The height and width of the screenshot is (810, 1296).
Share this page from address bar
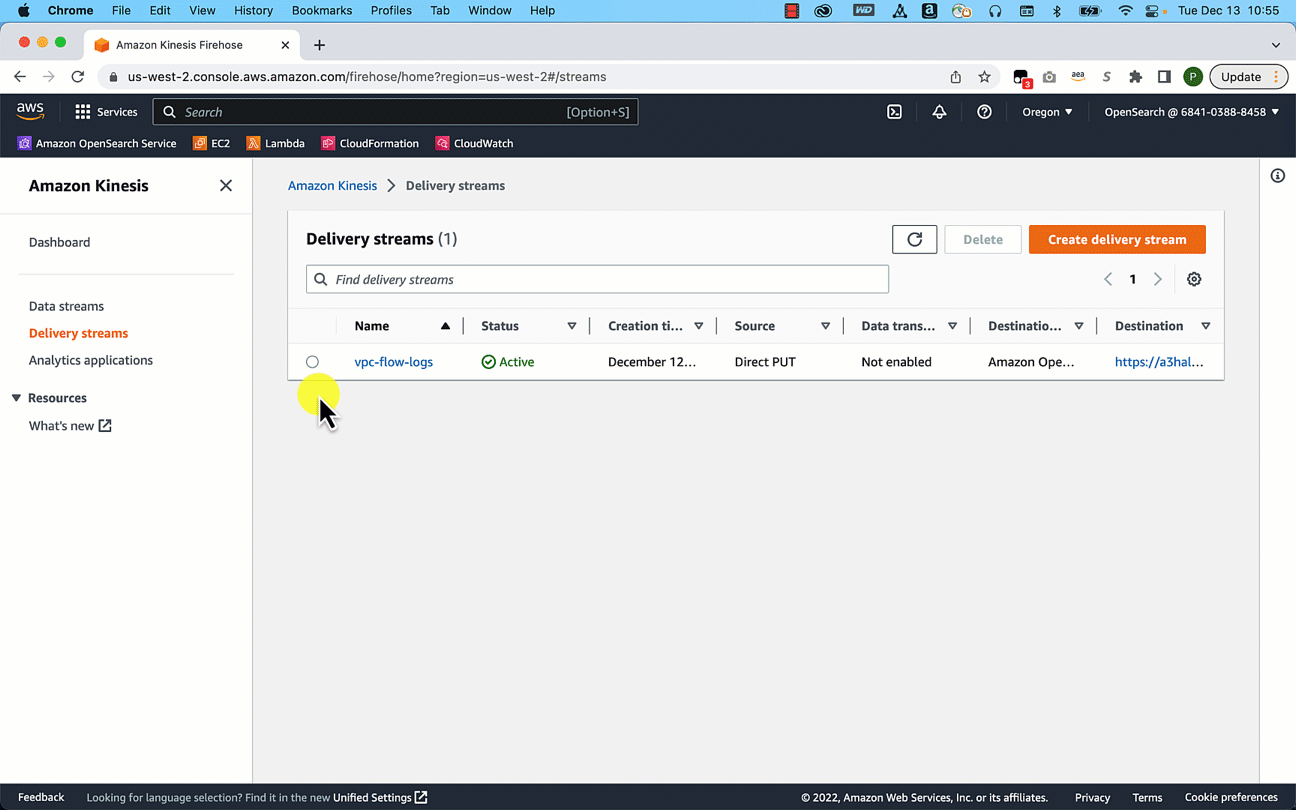tap(956, 77)
